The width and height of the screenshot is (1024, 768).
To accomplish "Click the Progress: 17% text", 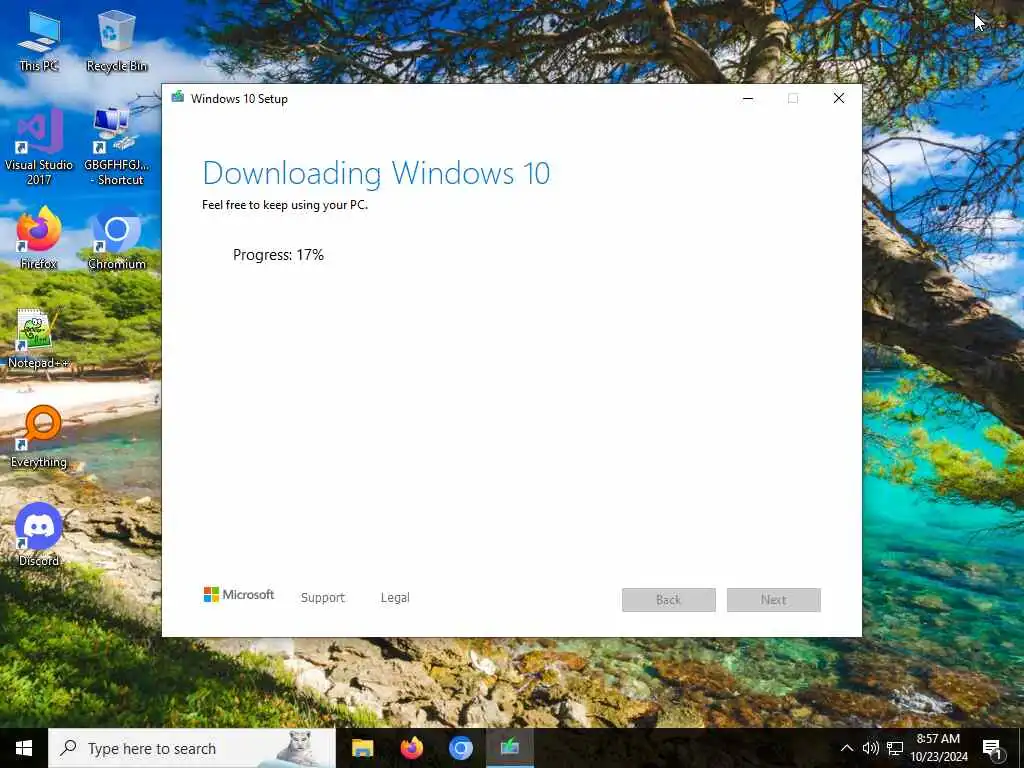I will [278, 255].
